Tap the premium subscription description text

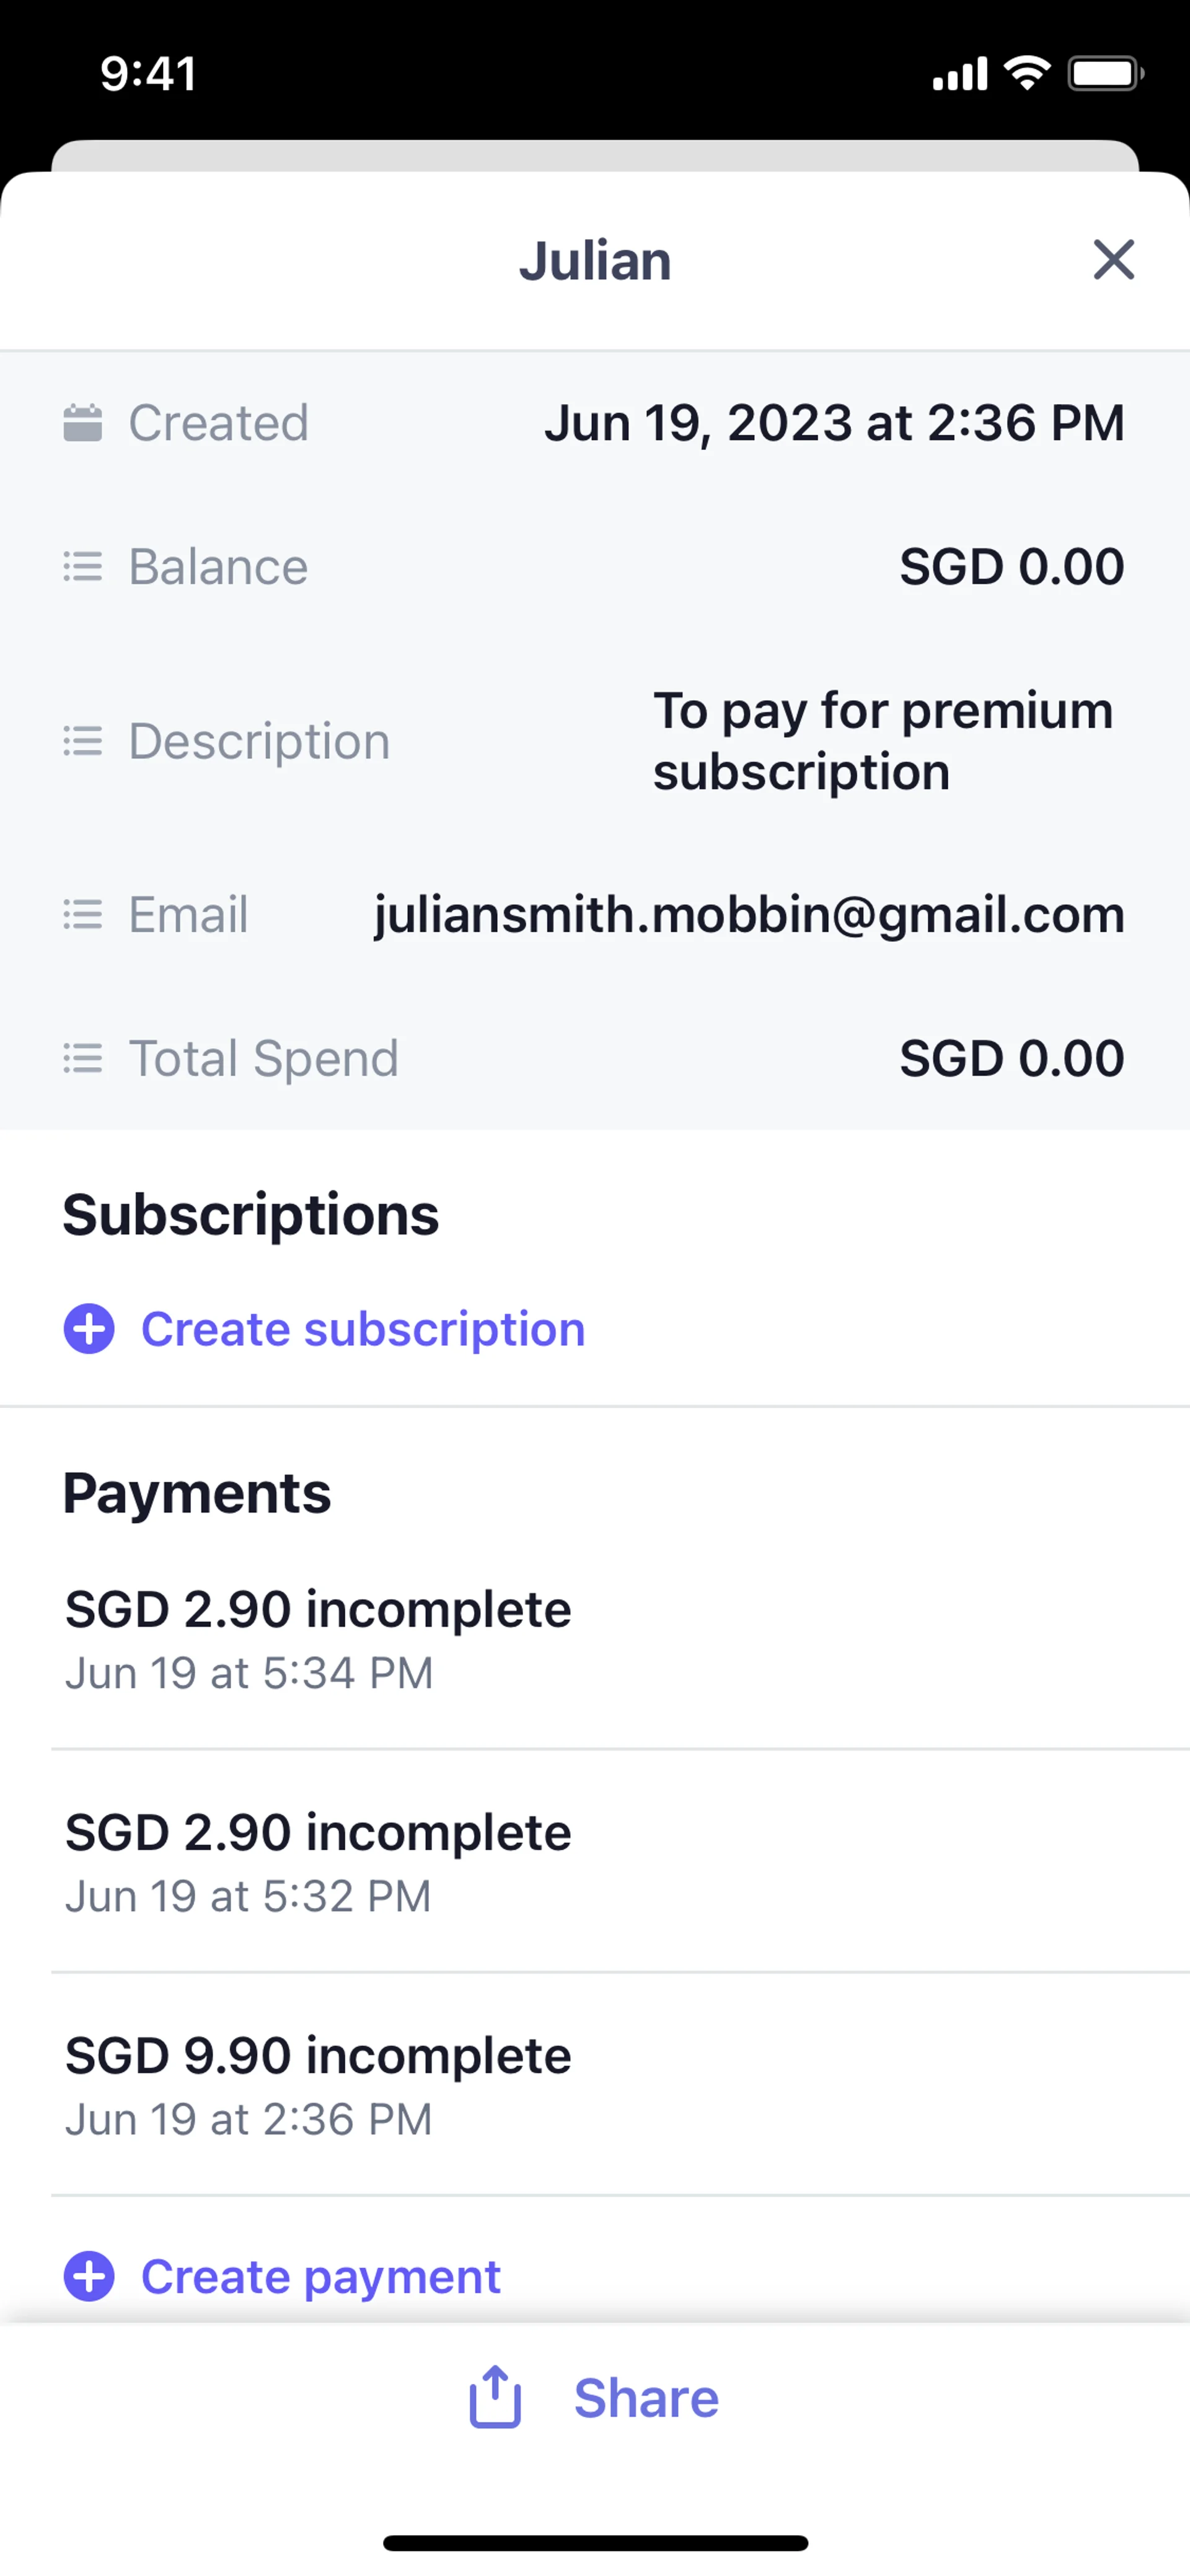[x=882, y=741]
